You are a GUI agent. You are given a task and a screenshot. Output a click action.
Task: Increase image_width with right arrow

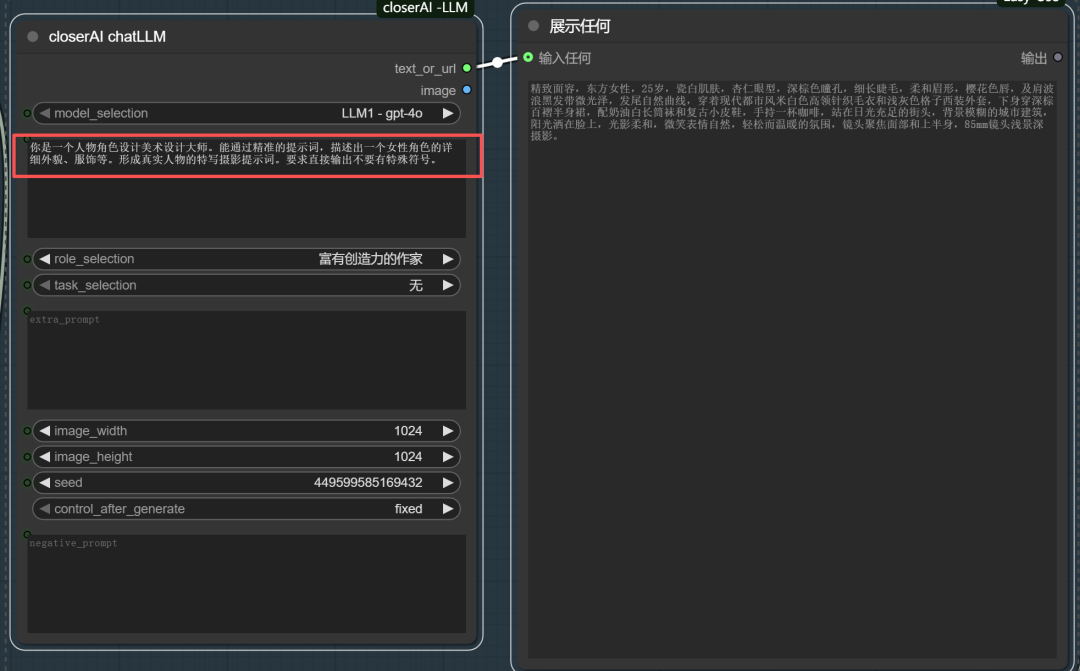point(448,431)
